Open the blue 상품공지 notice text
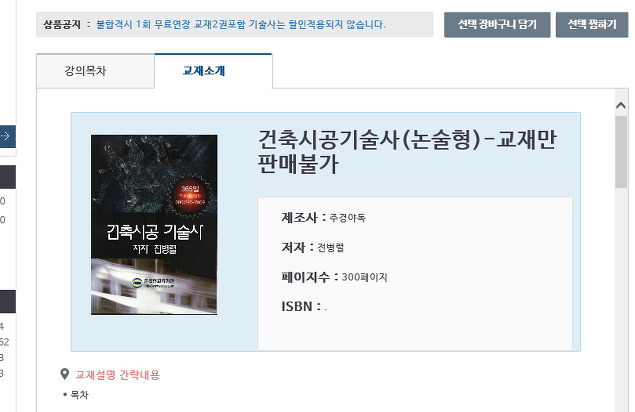635x412 pixels. (241, 24)
